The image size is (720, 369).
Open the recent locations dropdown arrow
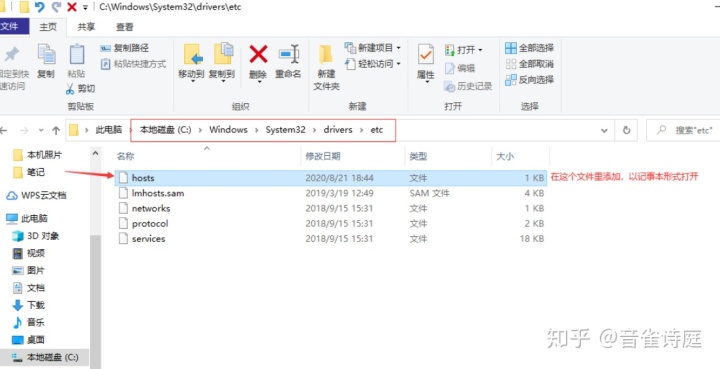[x=41, y=131]
